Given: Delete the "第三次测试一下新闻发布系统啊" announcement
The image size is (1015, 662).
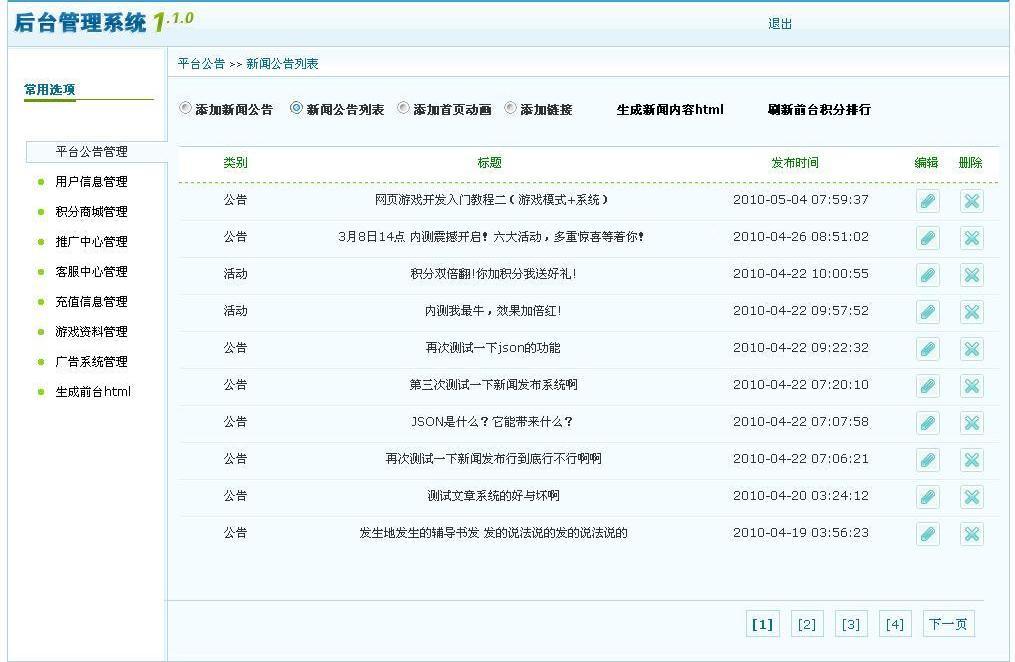Looking at the screenshot, I should (x=971, y=385).
